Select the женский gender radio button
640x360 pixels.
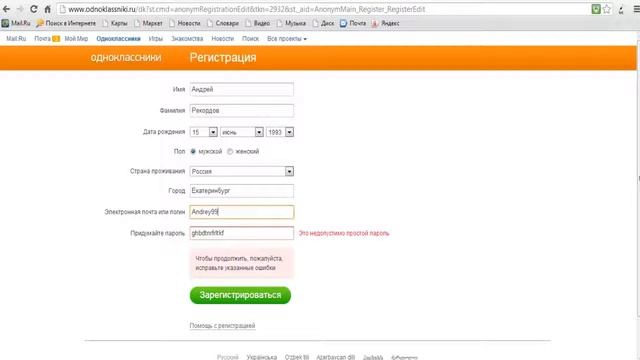pyautogui.click(x=230, y=151)
